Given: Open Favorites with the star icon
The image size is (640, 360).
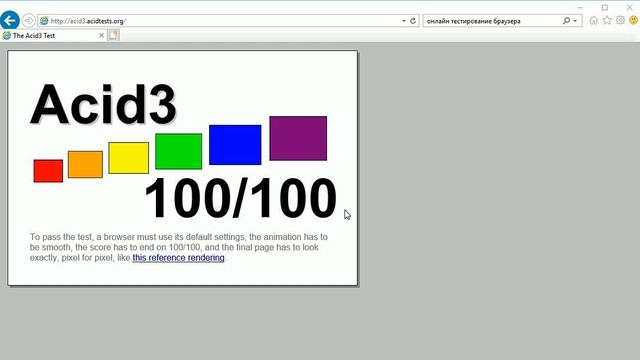Looking at the screenshot, I should pos(607,20).
